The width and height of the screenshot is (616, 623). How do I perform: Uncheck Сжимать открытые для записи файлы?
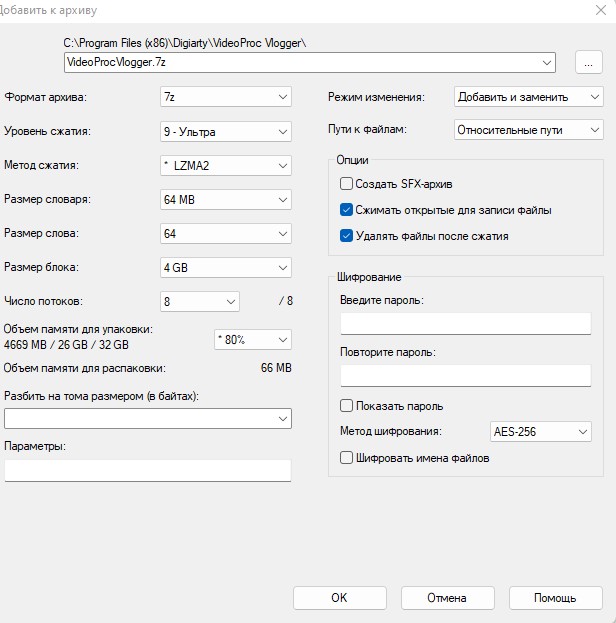[x=347, y=210]
